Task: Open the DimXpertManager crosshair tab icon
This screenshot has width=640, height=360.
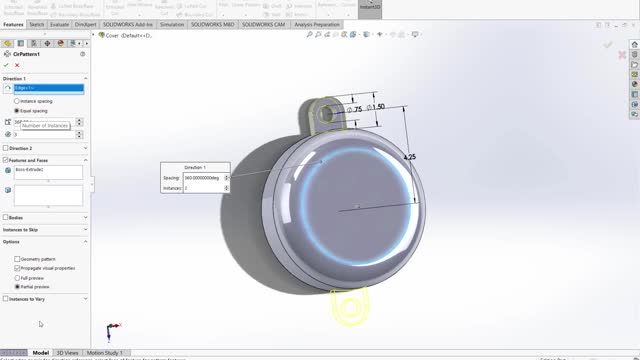Action: coord(47,43)
